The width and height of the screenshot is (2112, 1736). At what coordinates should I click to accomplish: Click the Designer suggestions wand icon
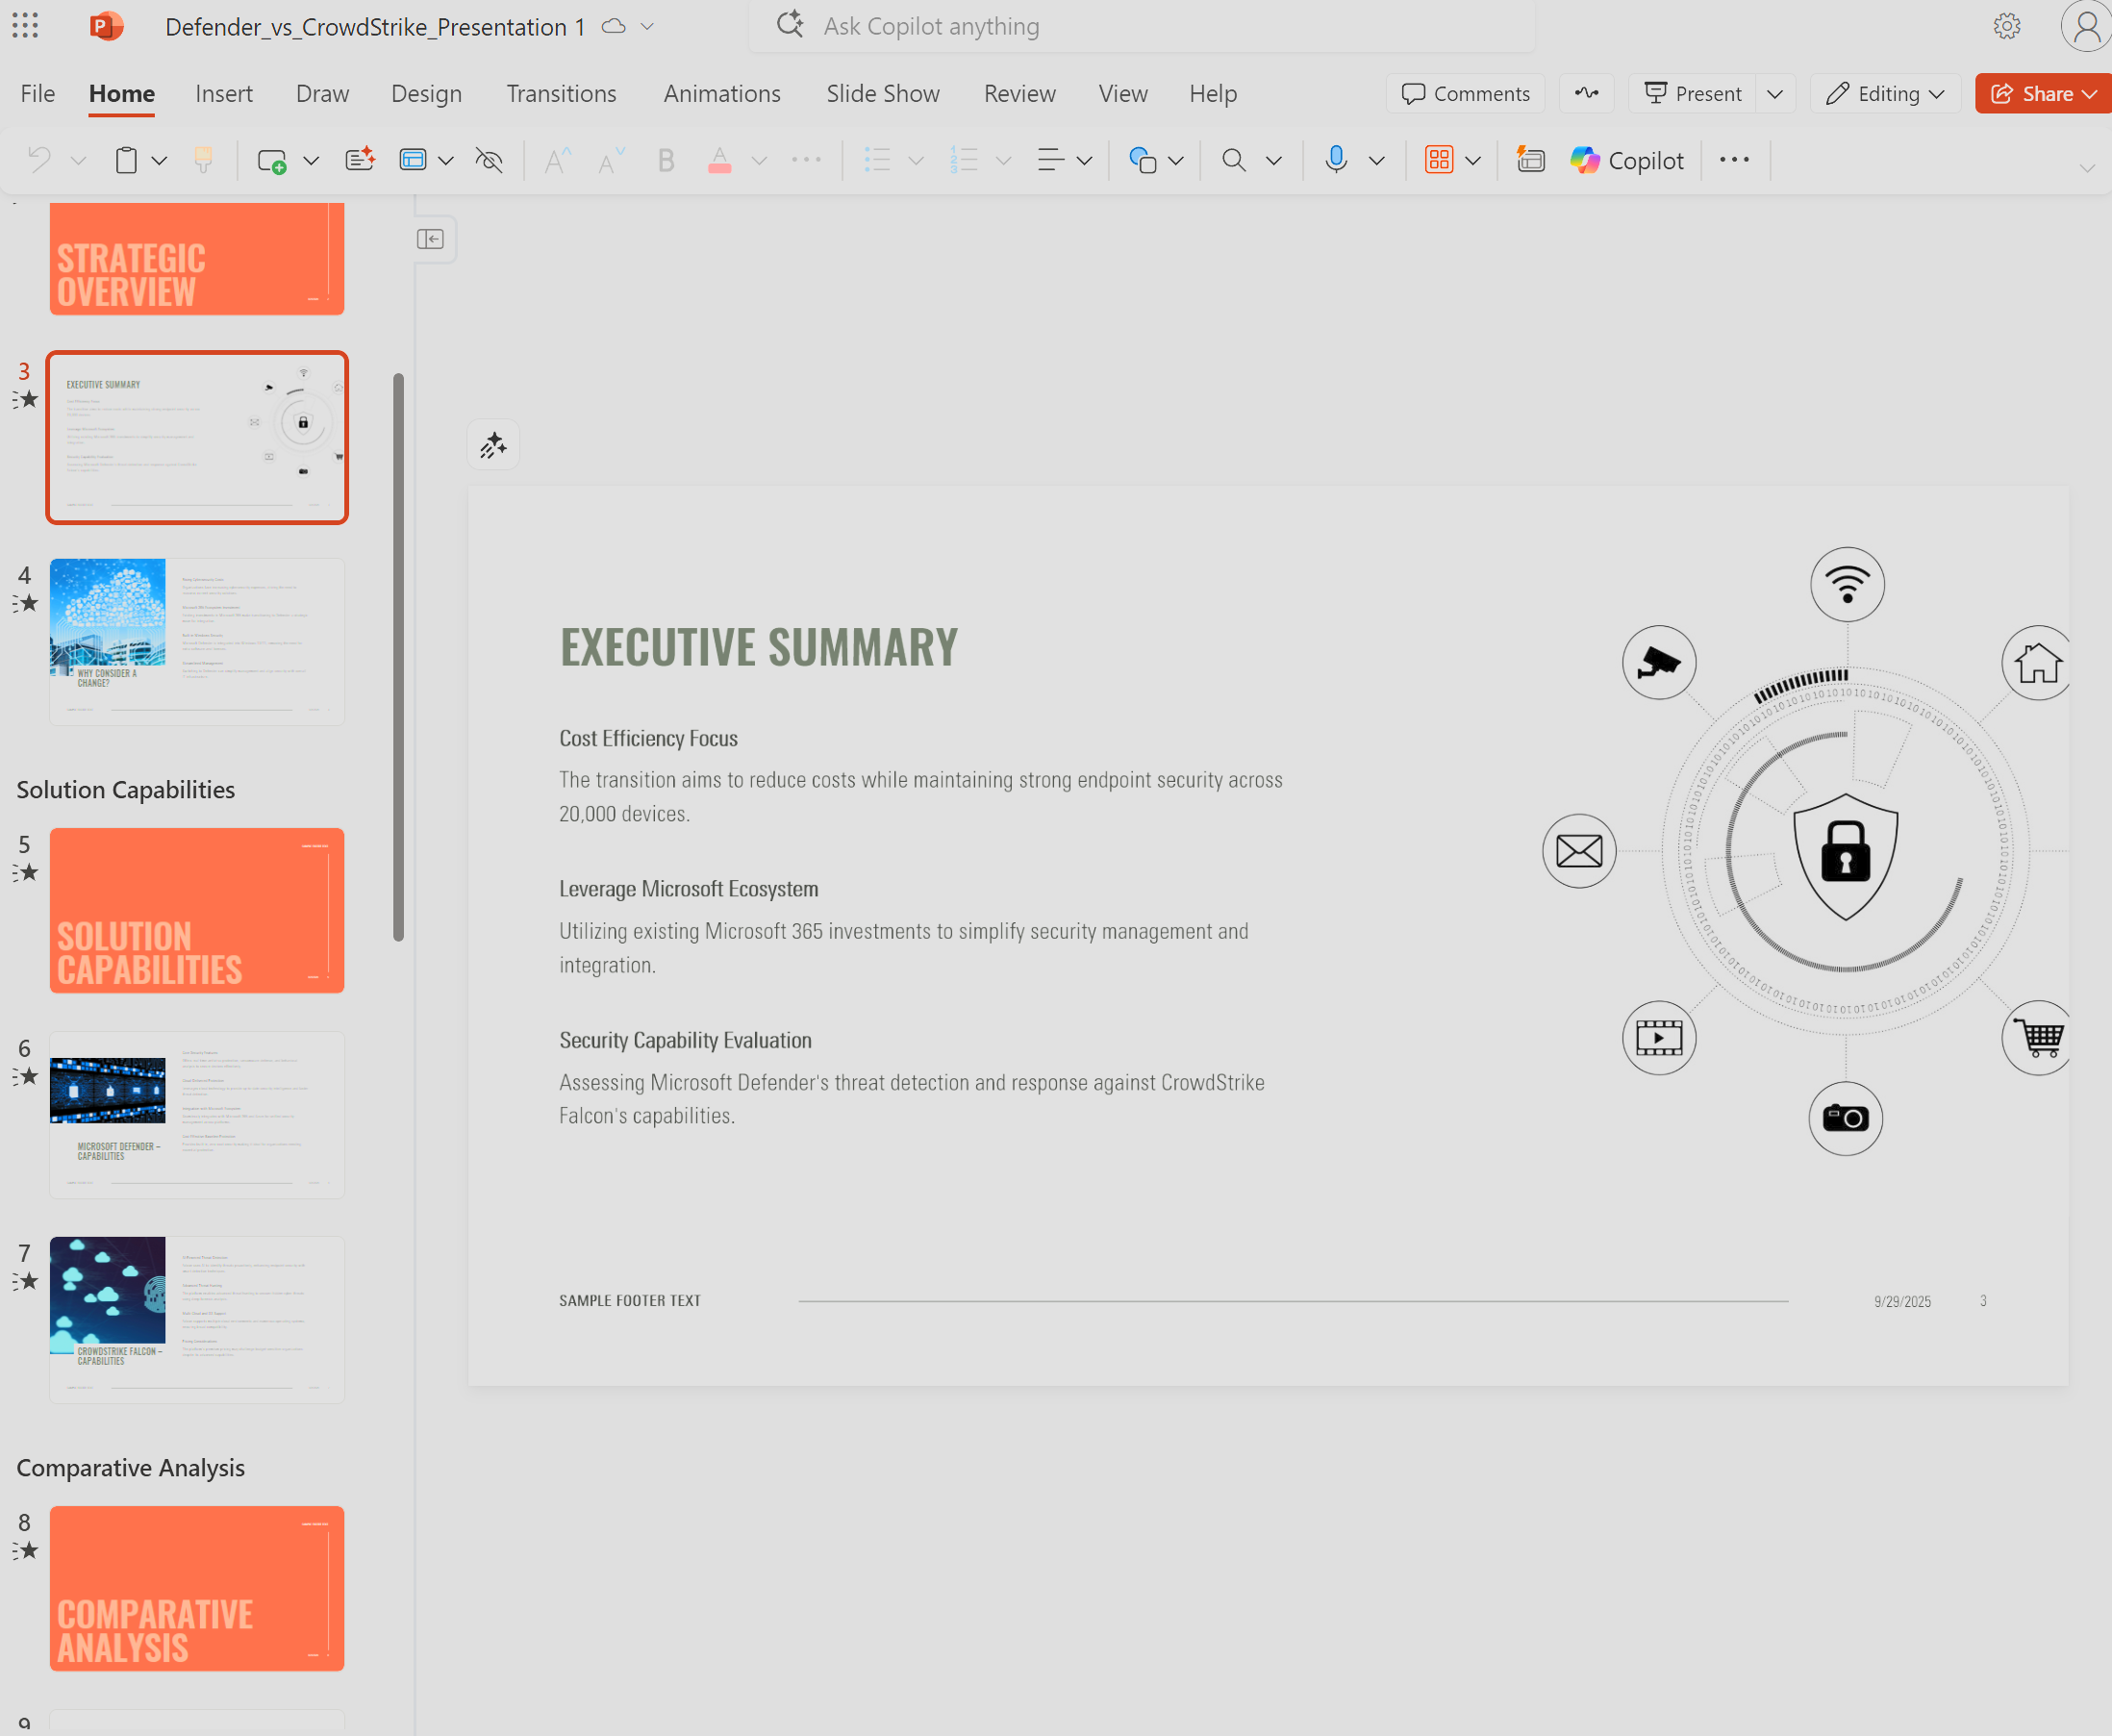(x=493, y=445)
